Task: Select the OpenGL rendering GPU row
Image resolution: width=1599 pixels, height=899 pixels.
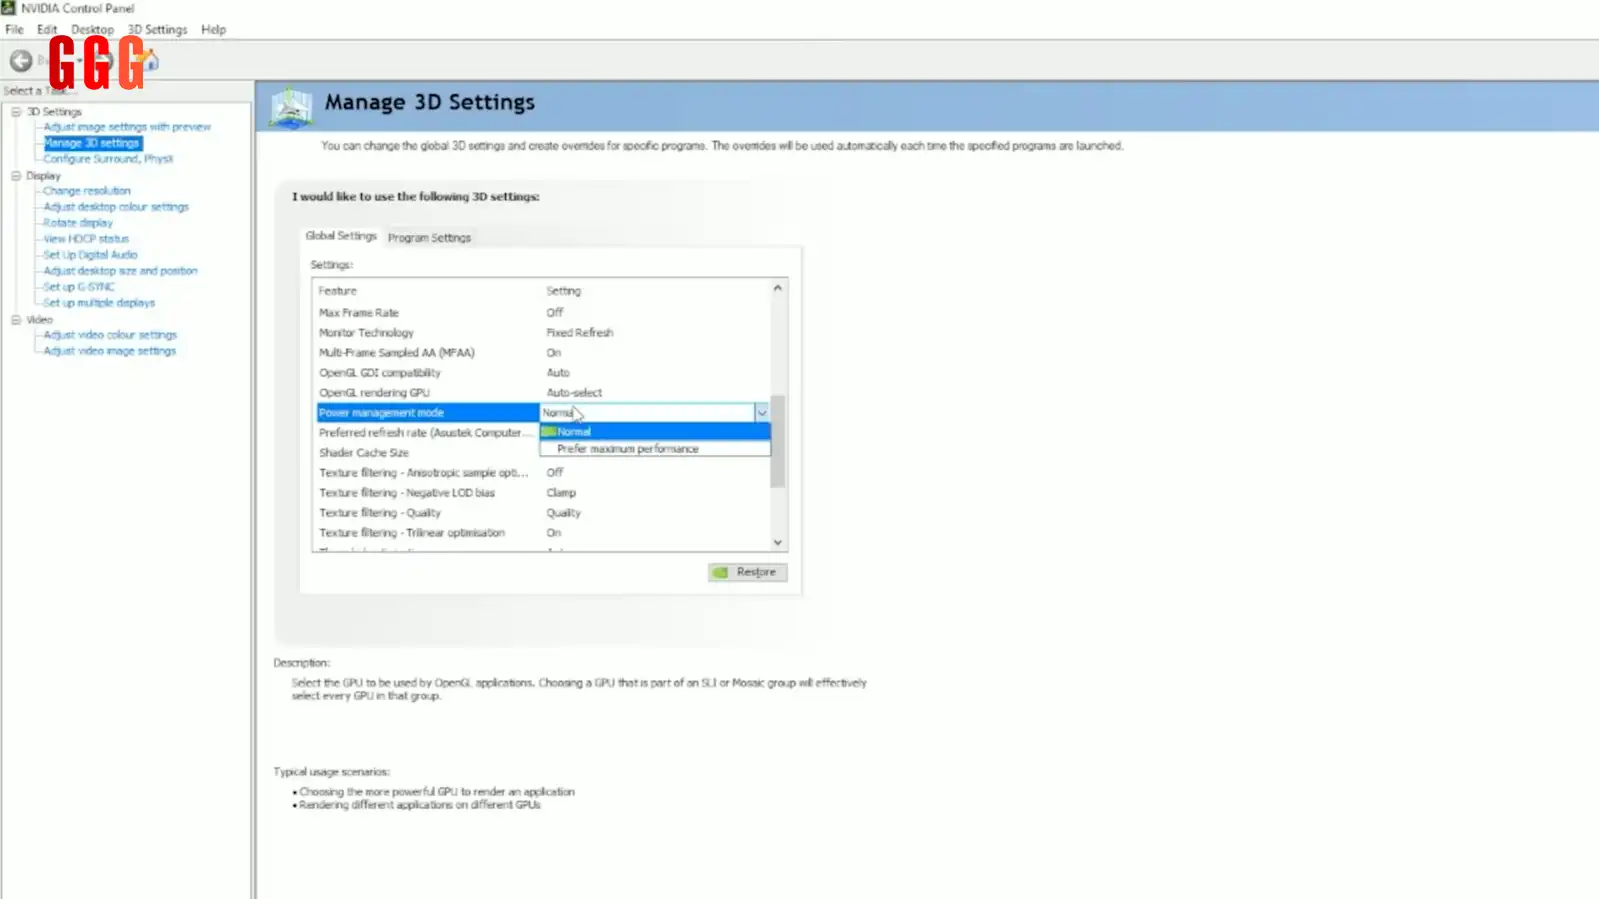Action: point(541,393)
